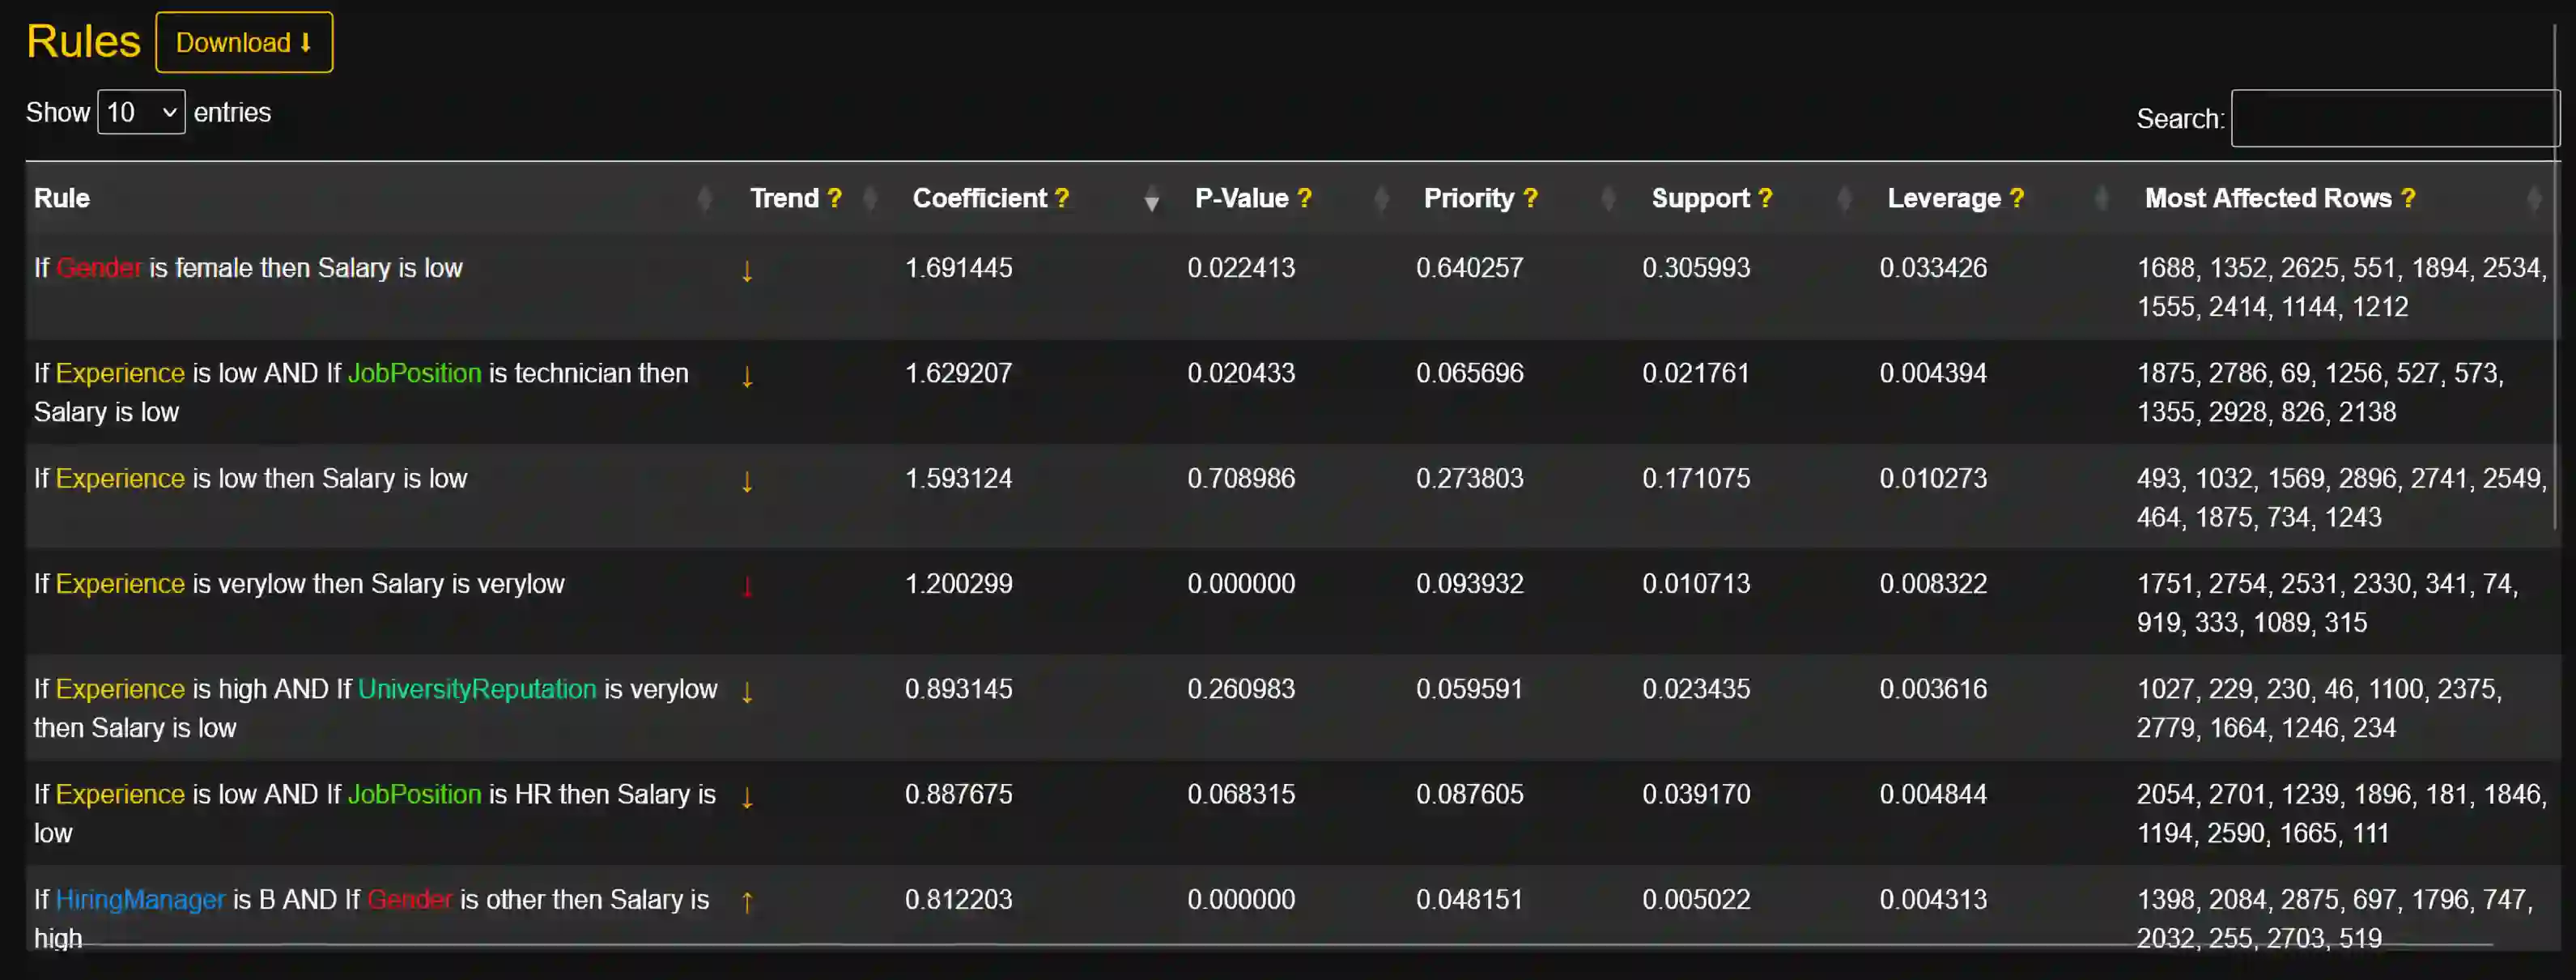This screenshot has height=980, width=2576.
Task: Click the Leverage help question mark icon
Action: (x=2016, y=198)
